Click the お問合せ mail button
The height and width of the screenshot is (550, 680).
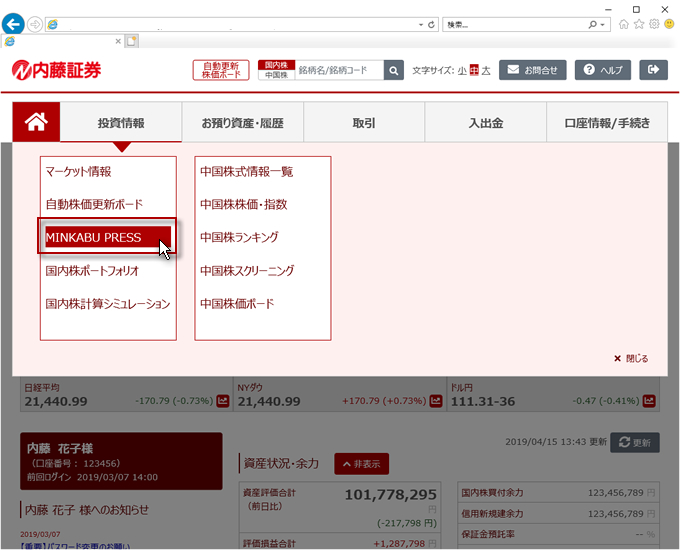534,70
